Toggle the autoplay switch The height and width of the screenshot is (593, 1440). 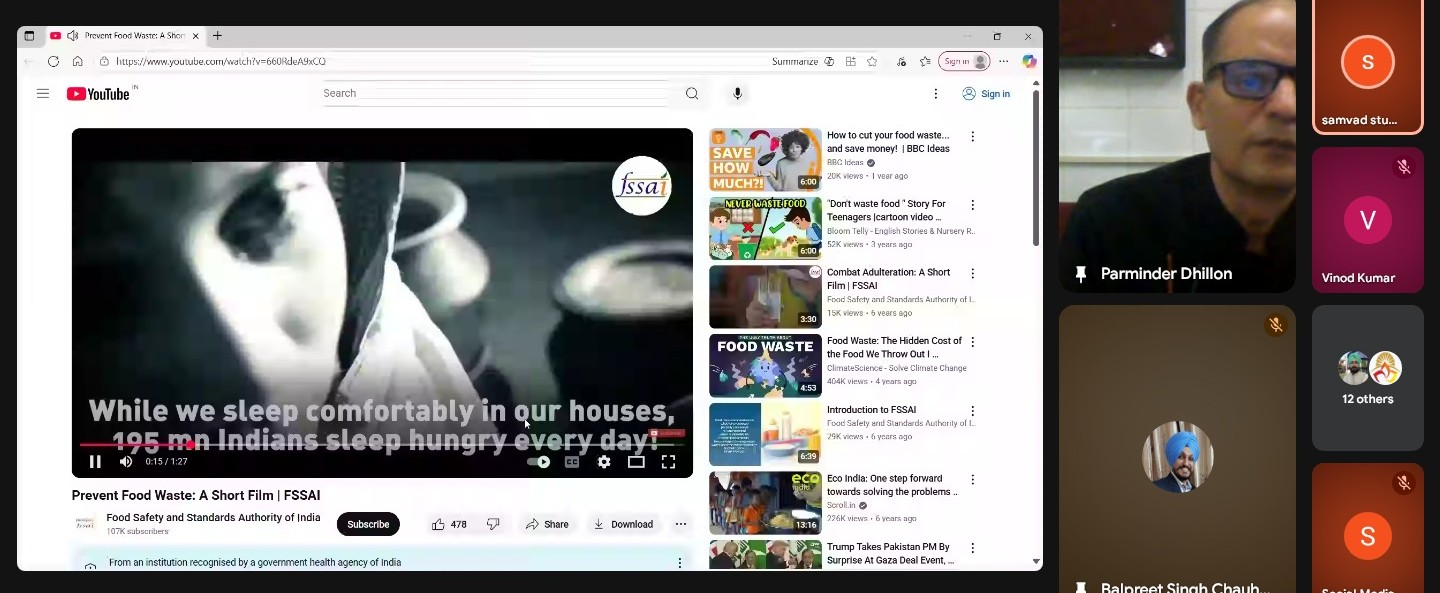point(540,462)
